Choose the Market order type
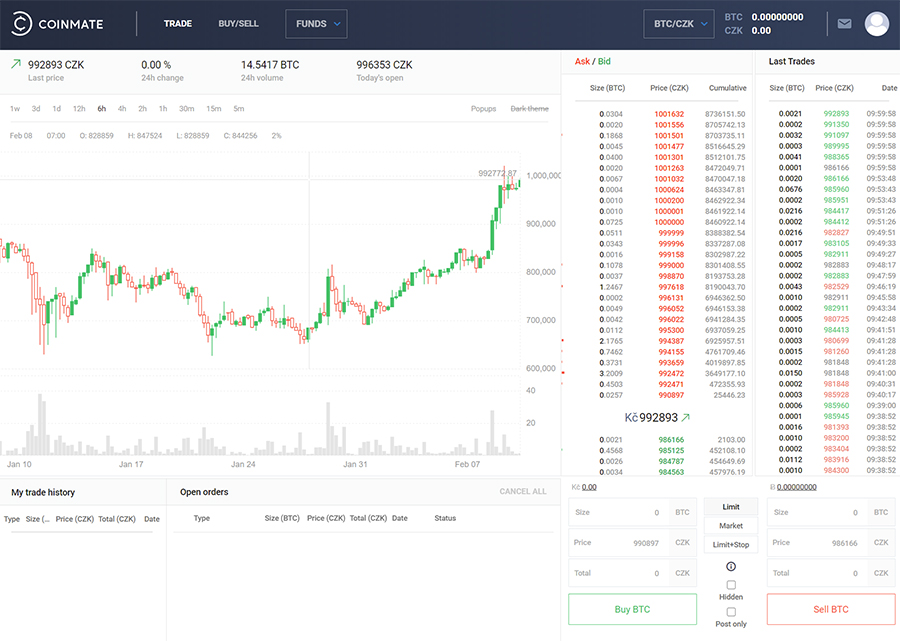This screenshot has width=900, height=641. 731,526
